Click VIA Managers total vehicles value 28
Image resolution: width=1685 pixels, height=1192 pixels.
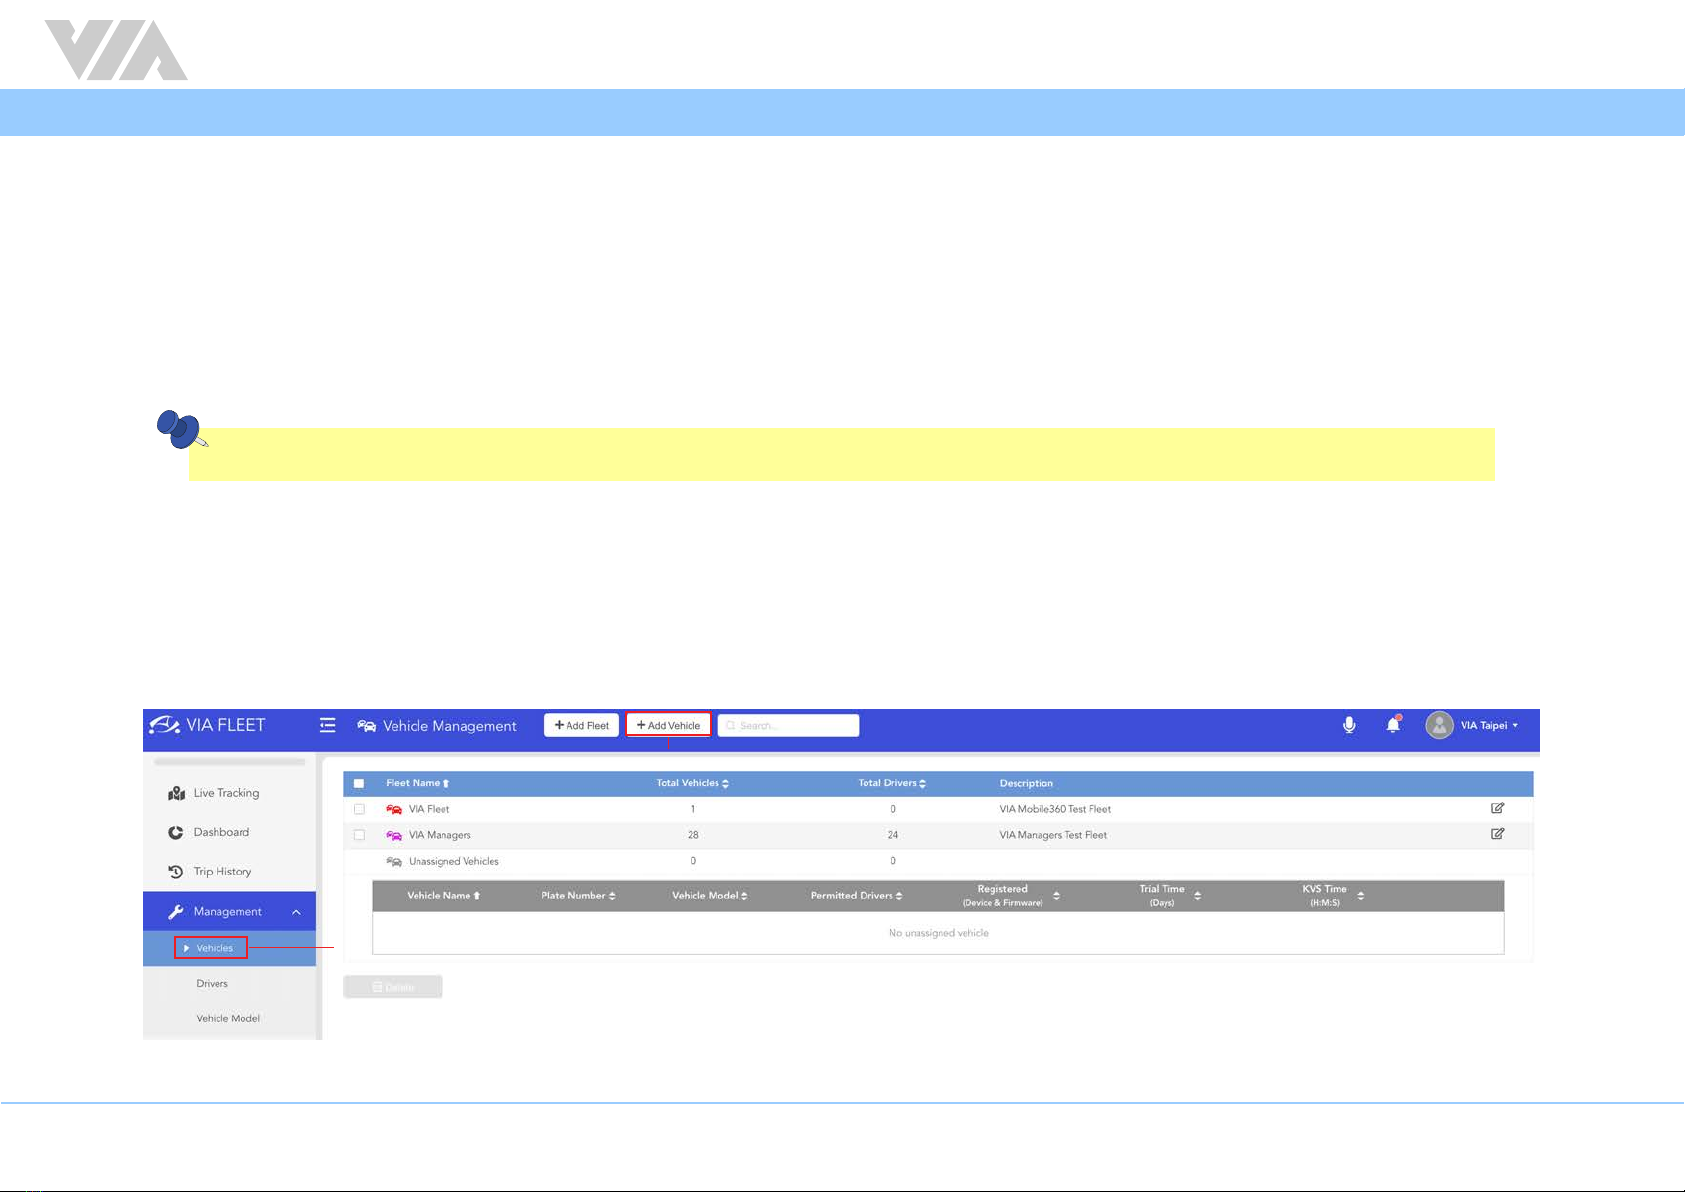coord(693,835)
